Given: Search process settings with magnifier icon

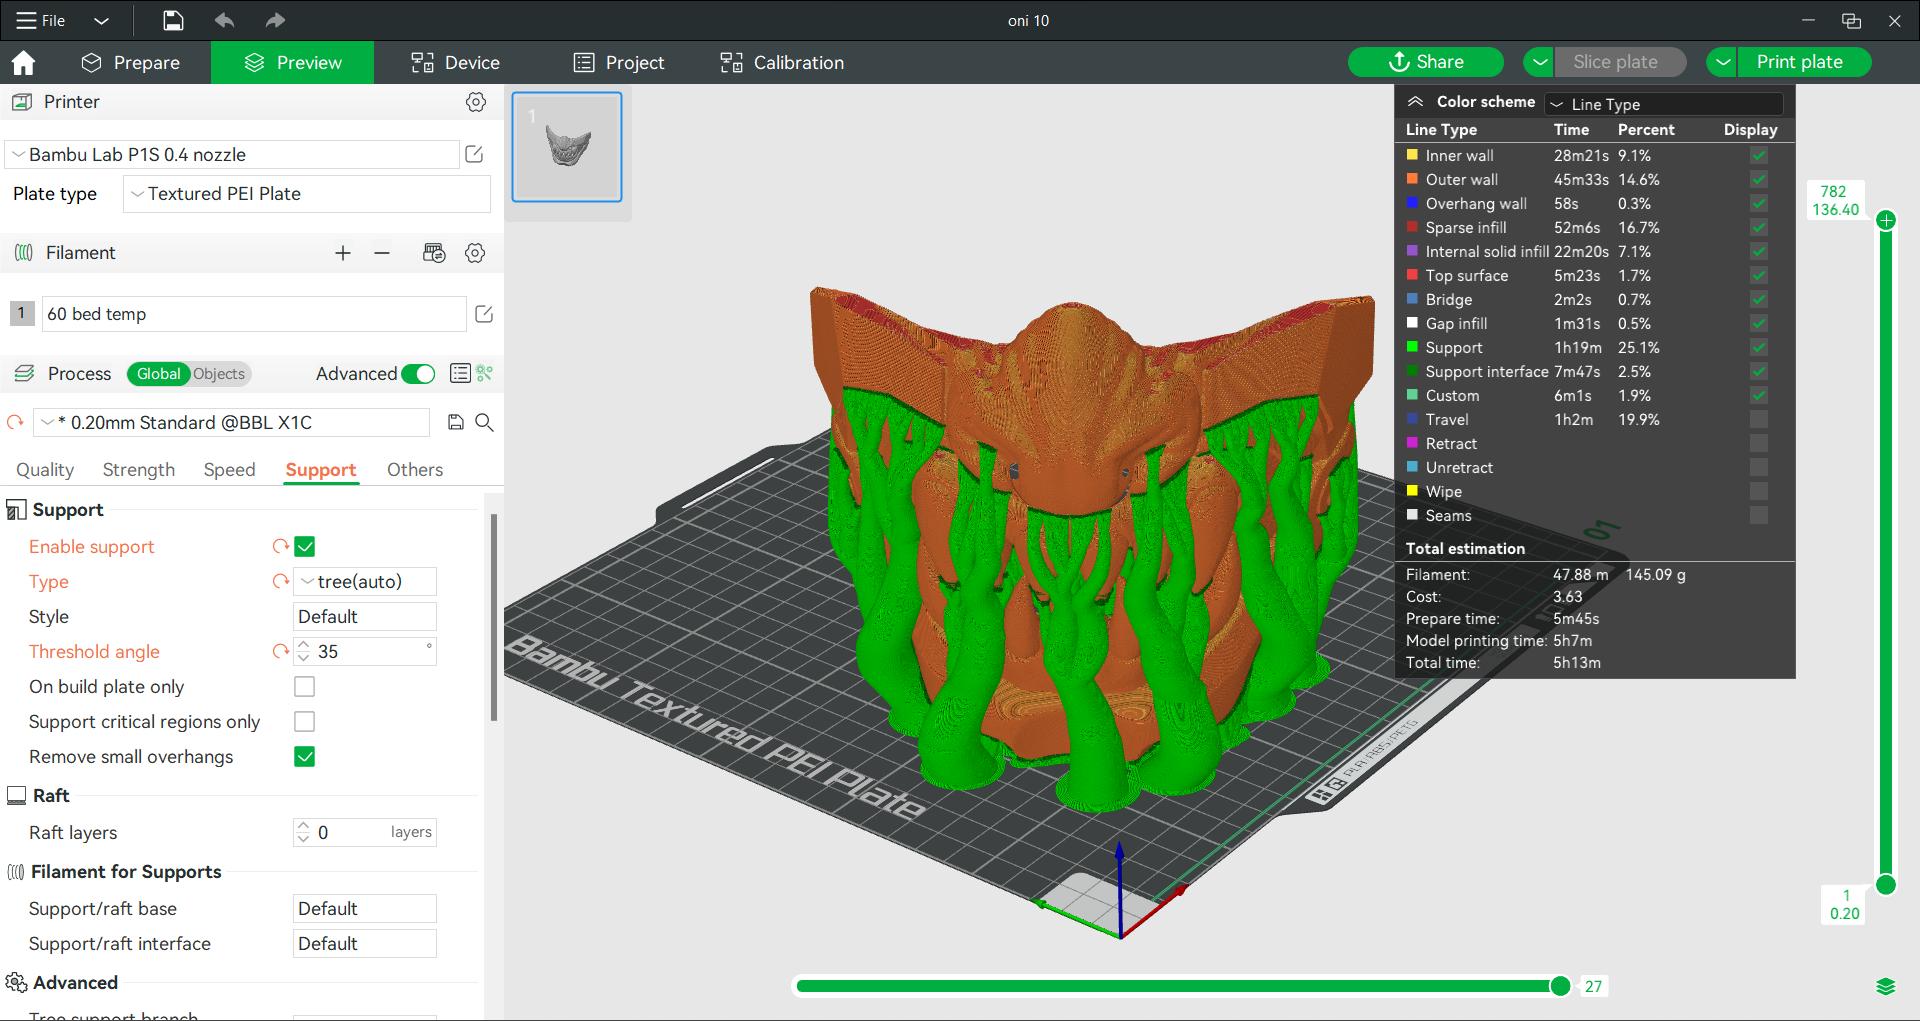Looking at the screenshot, I should click(484, 422).
